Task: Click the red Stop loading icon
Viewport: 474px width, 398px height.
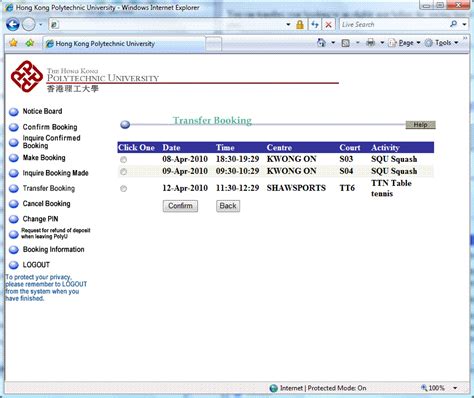Action: pos(329,24)
